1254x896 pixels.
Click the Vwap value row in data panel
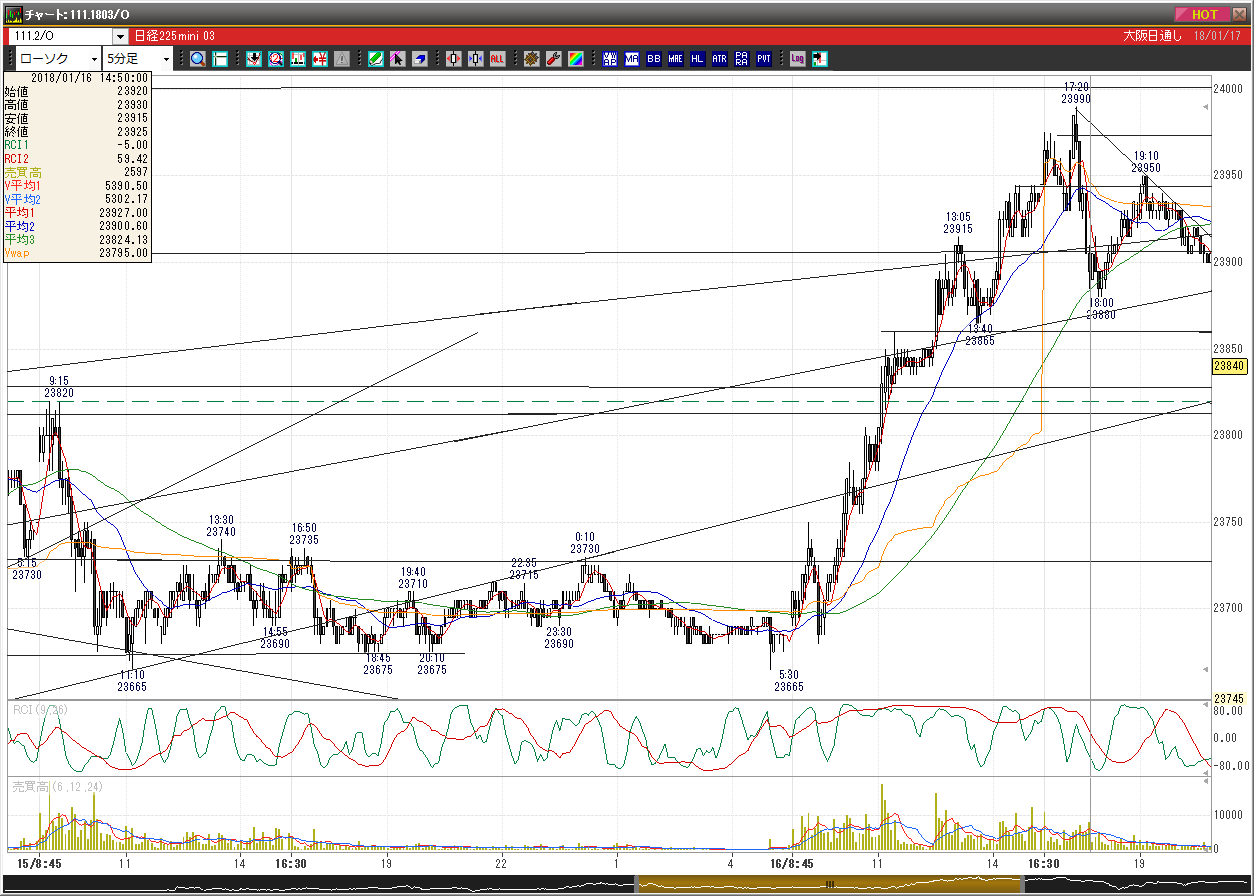tap(77, 253)
